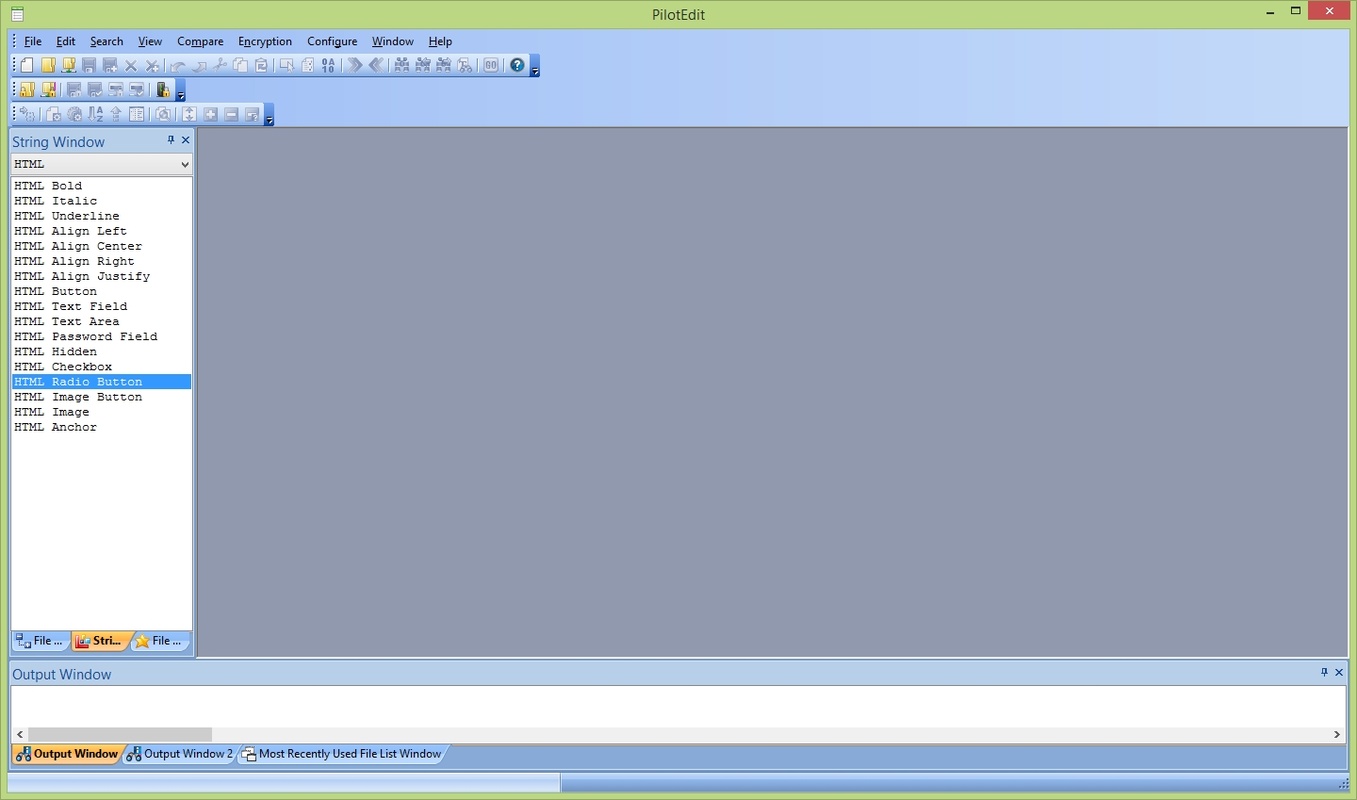Switch to hex mode with the 0A10 icon

click(x=328, y=65)
